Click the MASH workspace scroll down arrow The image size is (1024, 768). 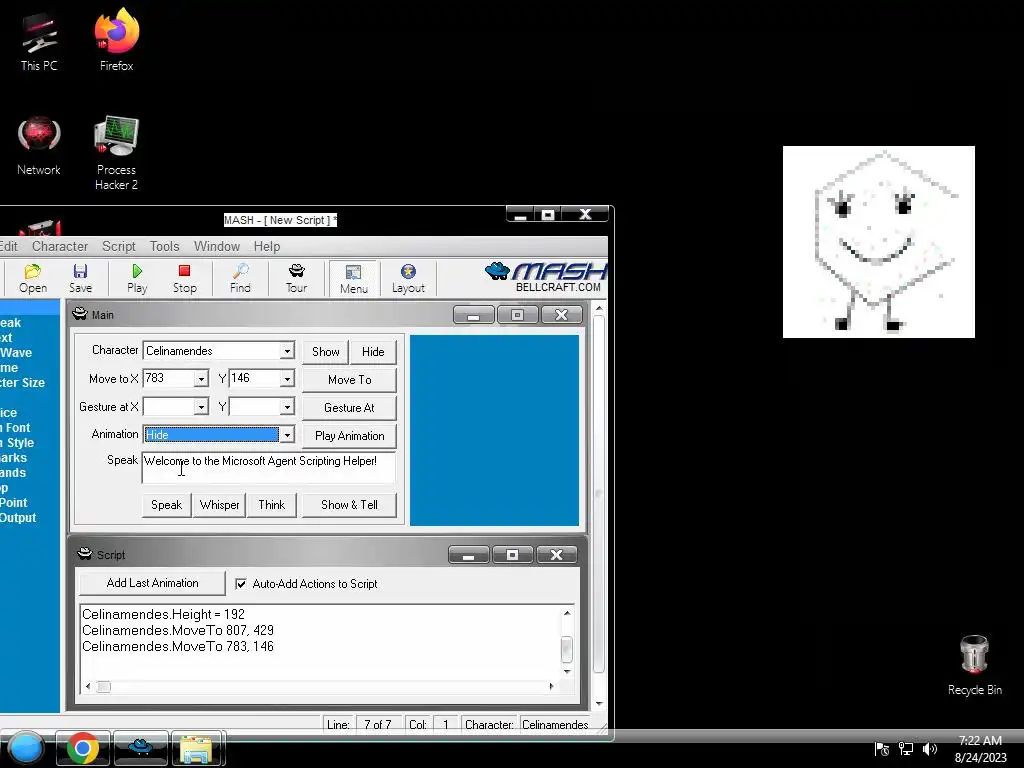coord(599,704)
